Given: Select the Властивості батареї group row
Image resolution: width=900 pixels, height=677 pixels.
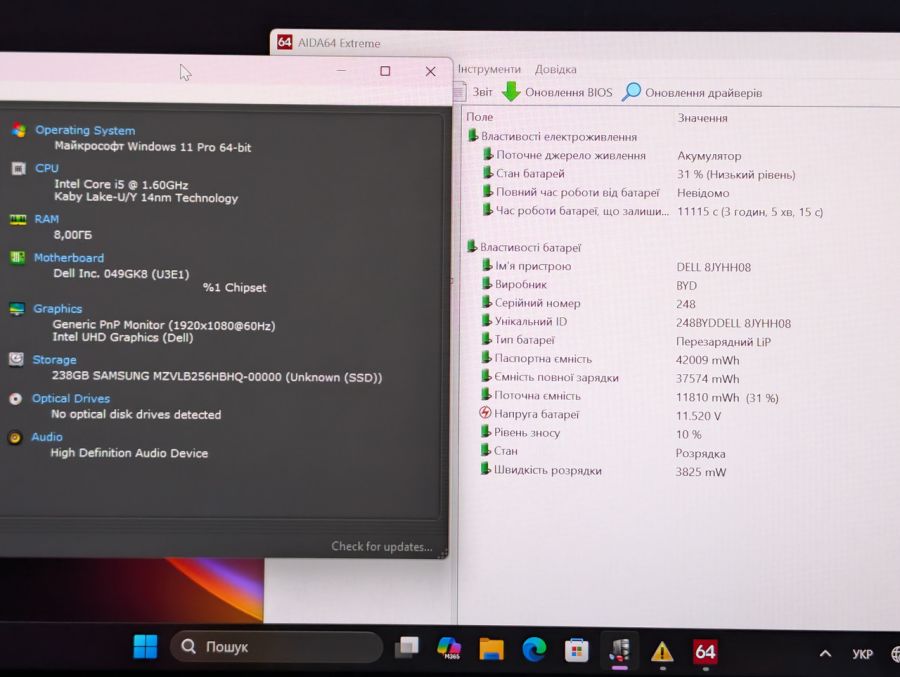Looking at the screenshot, I should [524, 247].
